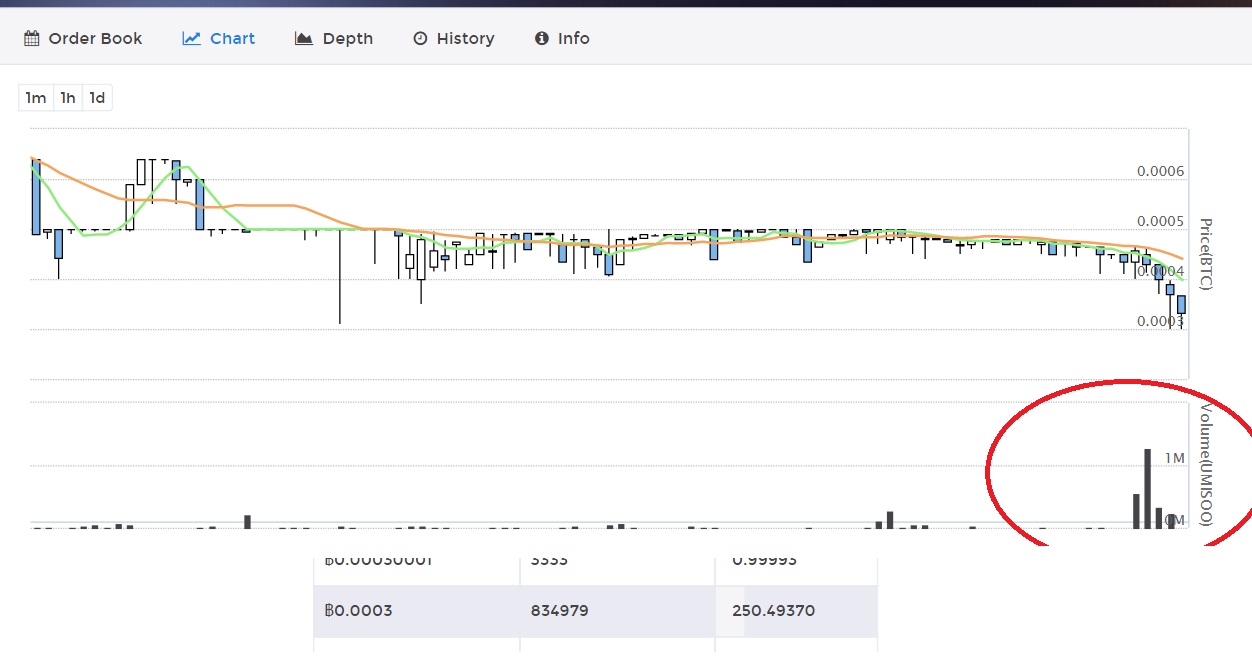Click the Price(BTC) axis label
The width and height of the screenshot is (1252, 658).
click(1205, 254)
